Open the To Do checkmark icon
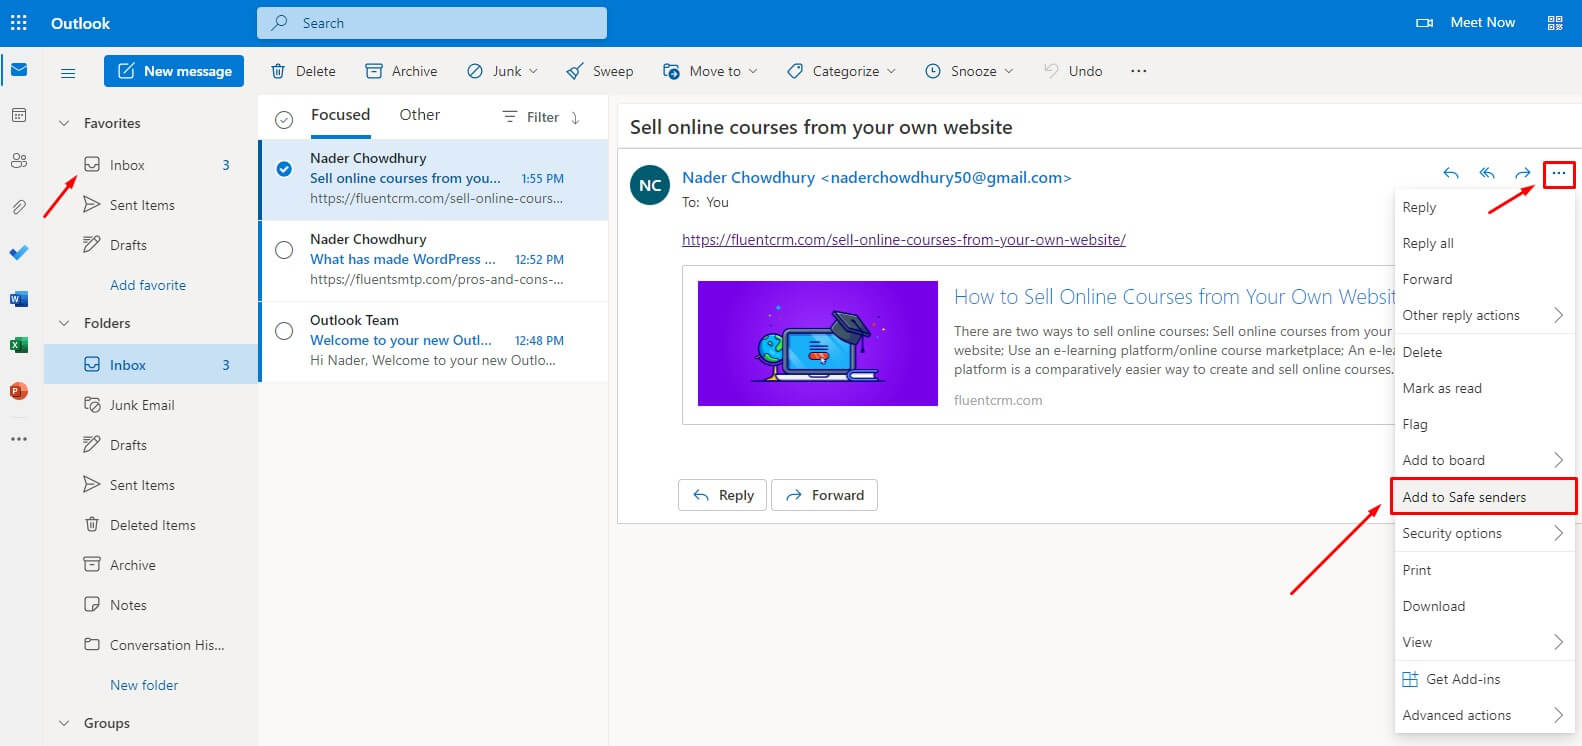Viewport: 1582px width, 746px height. coord(19,253)
